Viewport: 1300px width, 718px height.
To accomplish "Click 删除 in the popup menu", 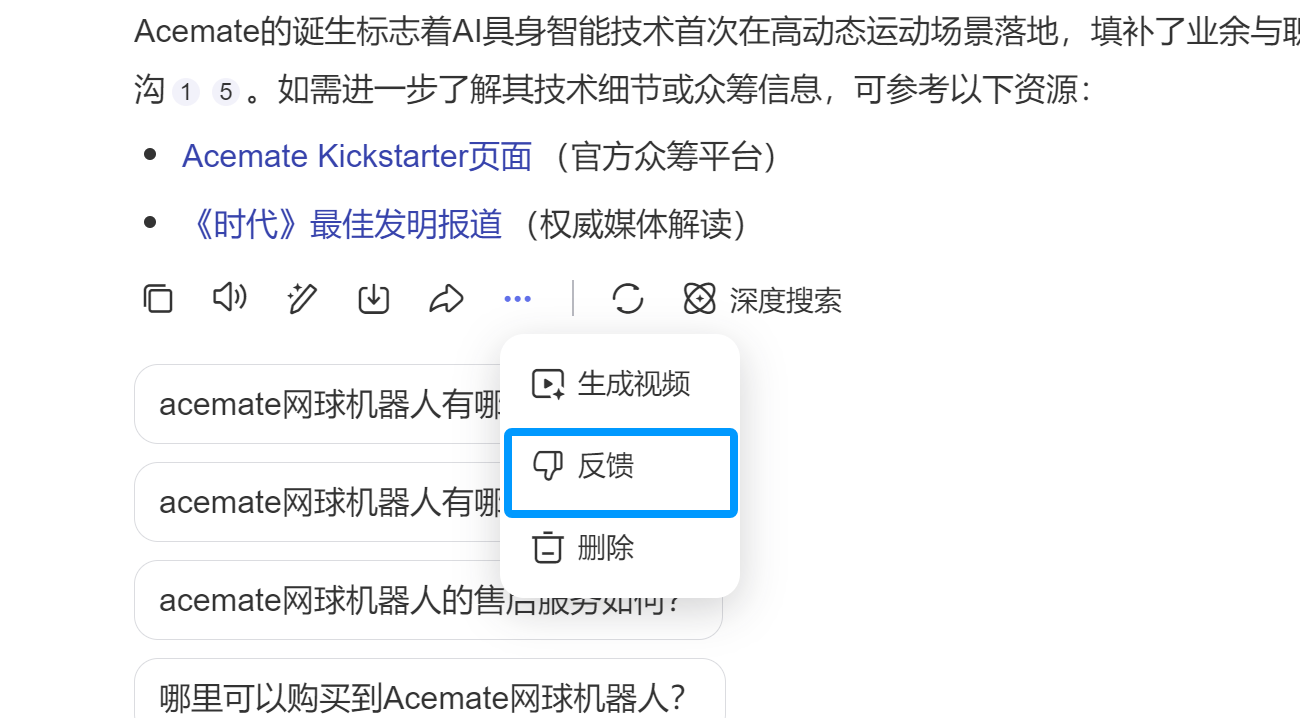I will click(620, 548).
